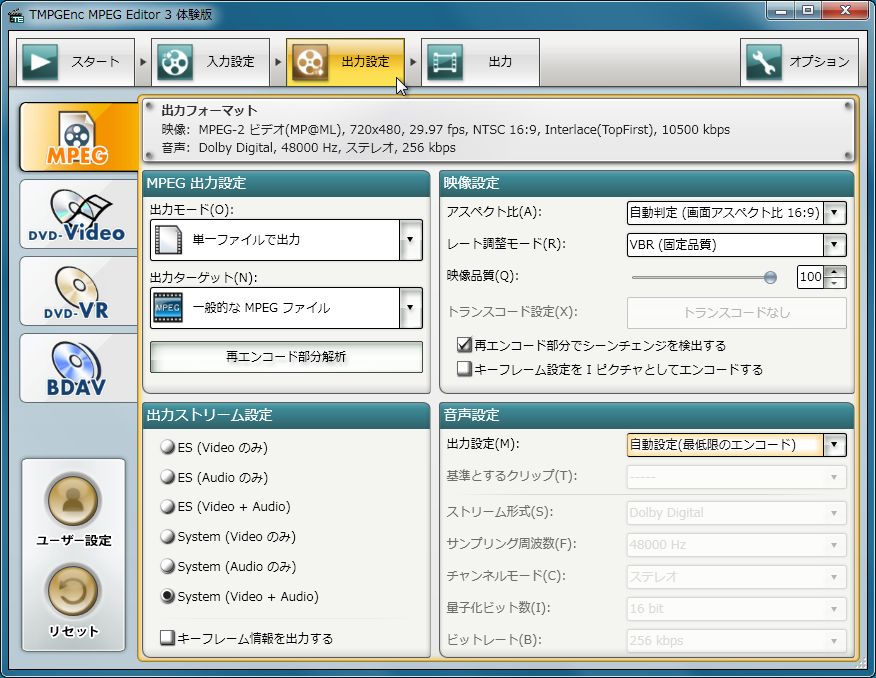Click the 映像品質 value field showing 100
The image size is (876, 678).
(810, 277)
